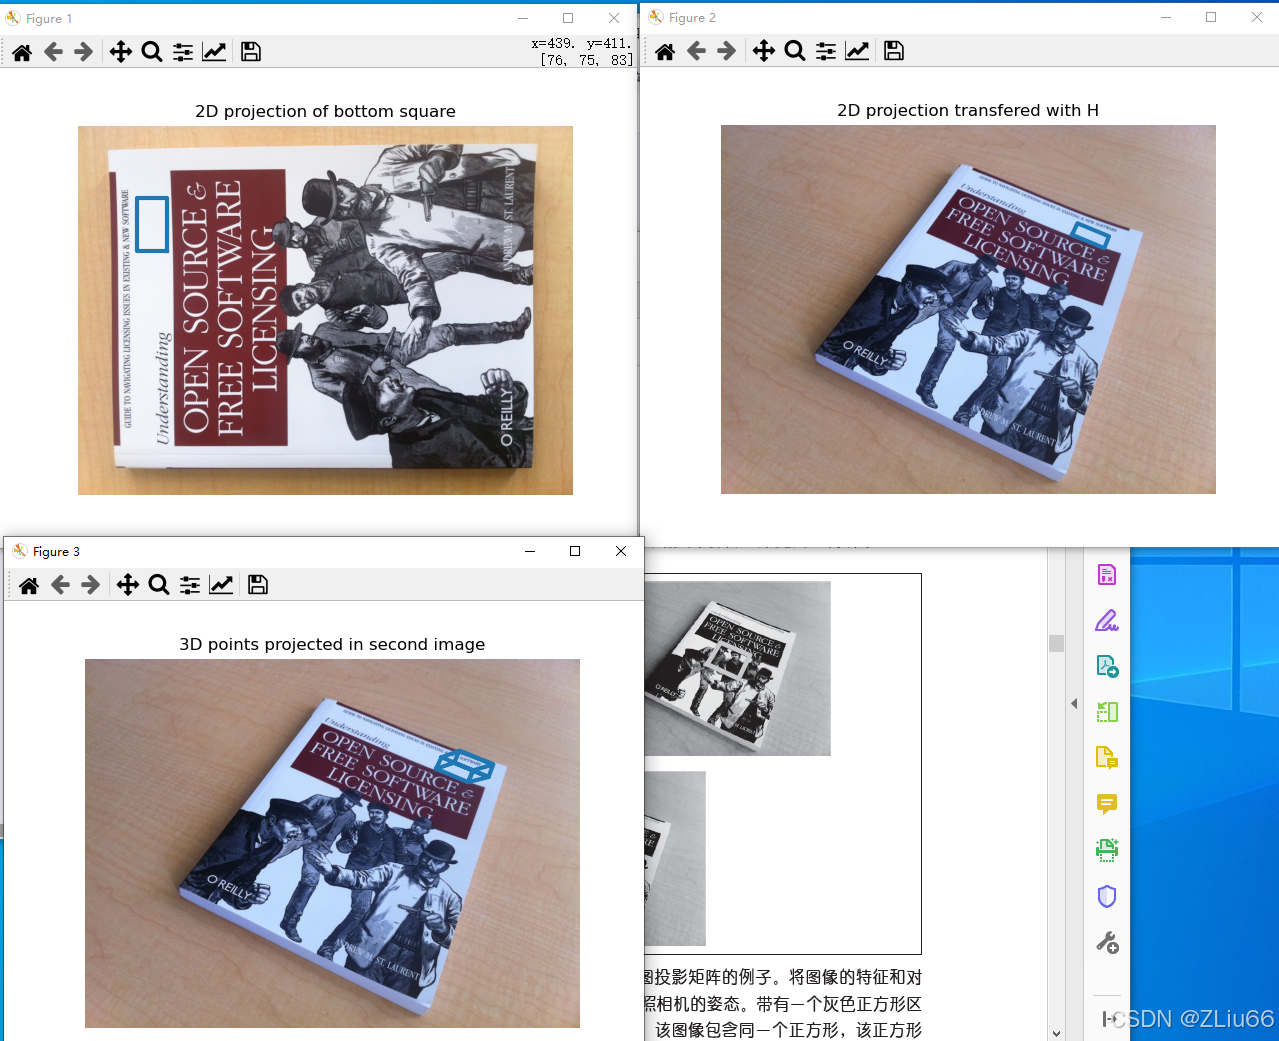Click the green scan printer icon in sidebar
This screenshot has width=1279, height=1041.
tap(1107, 850)
